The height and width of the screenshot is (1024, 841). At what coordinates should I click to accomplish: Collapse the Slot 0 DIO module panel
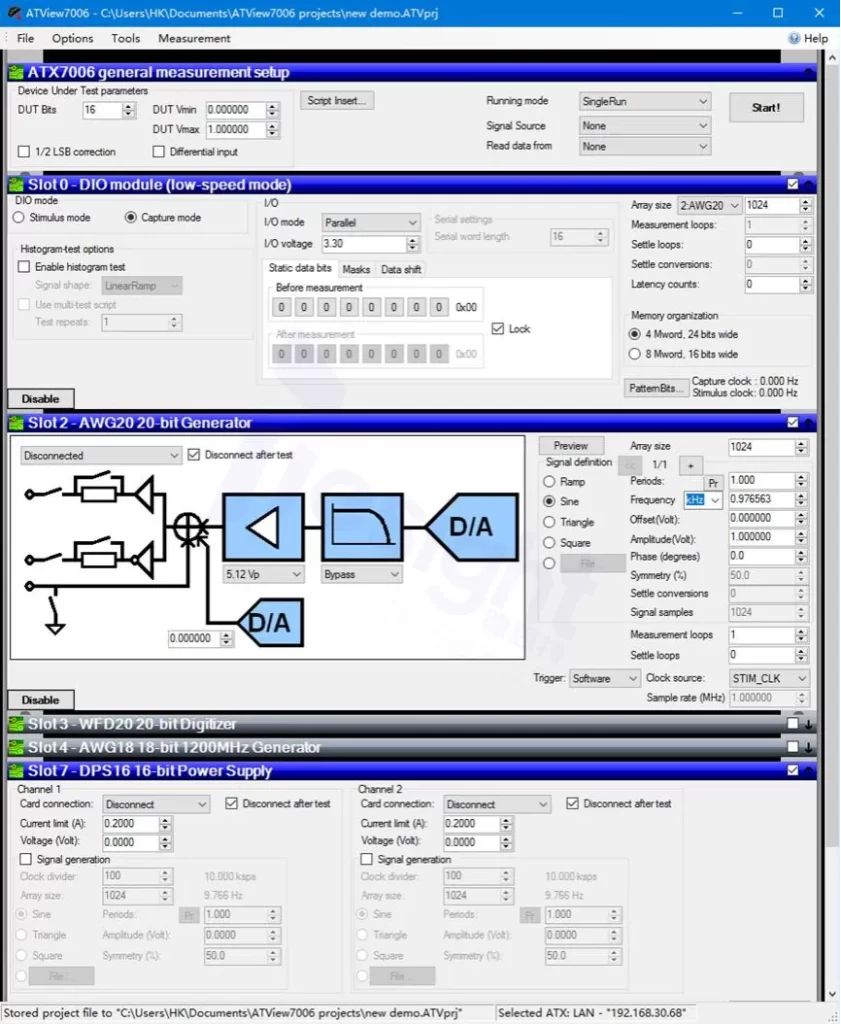pyautogui.click(x=809, y=185)
